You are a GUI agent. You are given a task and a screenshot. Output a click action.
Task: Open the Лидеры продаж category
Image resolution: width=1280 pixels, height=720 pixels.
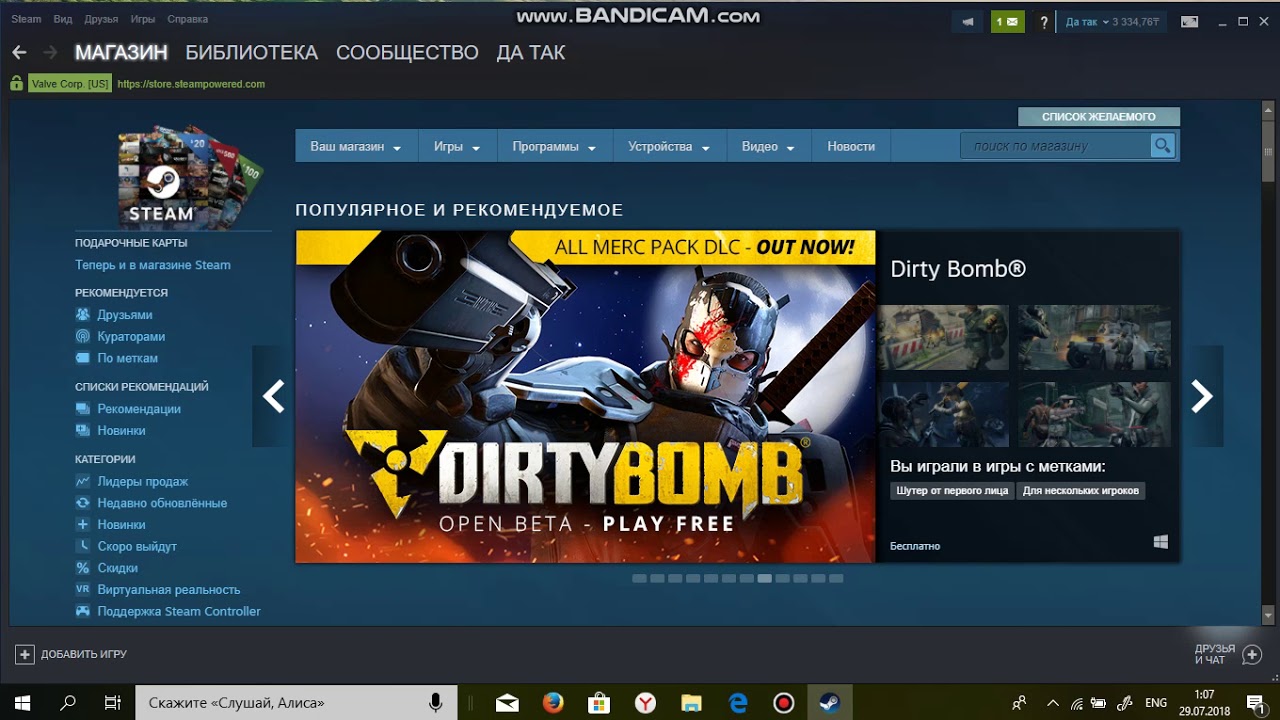[143, 482]
